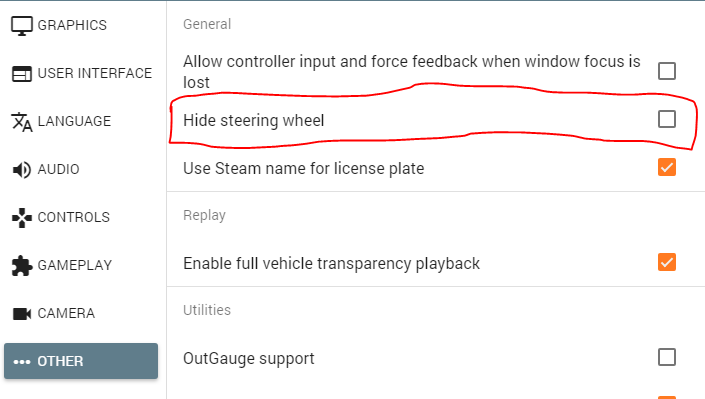
Task: Enable the Hide steering wheel checkbox
Action: pyautogui.click(x=666, y=119)
